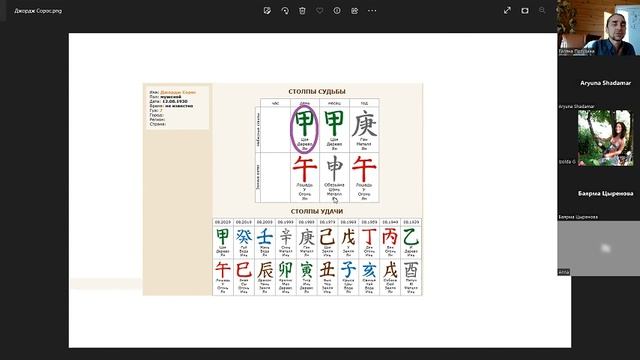Click luck pillar stem 辛
640x360 pixels.
pyautogui.click(x=286, y=237)
